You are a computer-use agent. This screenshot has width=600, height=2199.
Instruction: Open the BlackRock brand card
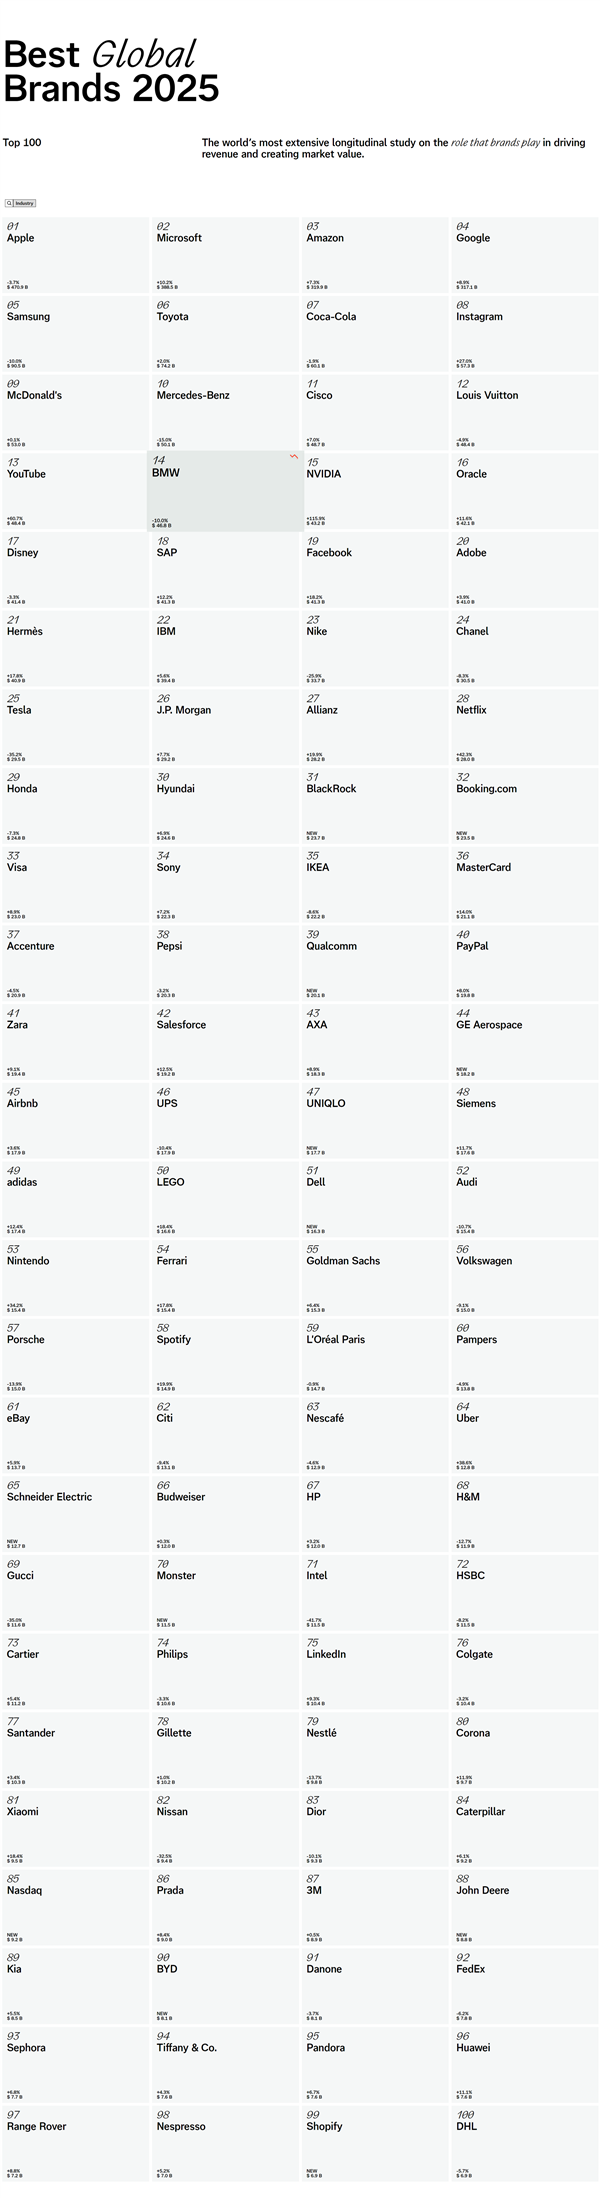pos(375,806)
